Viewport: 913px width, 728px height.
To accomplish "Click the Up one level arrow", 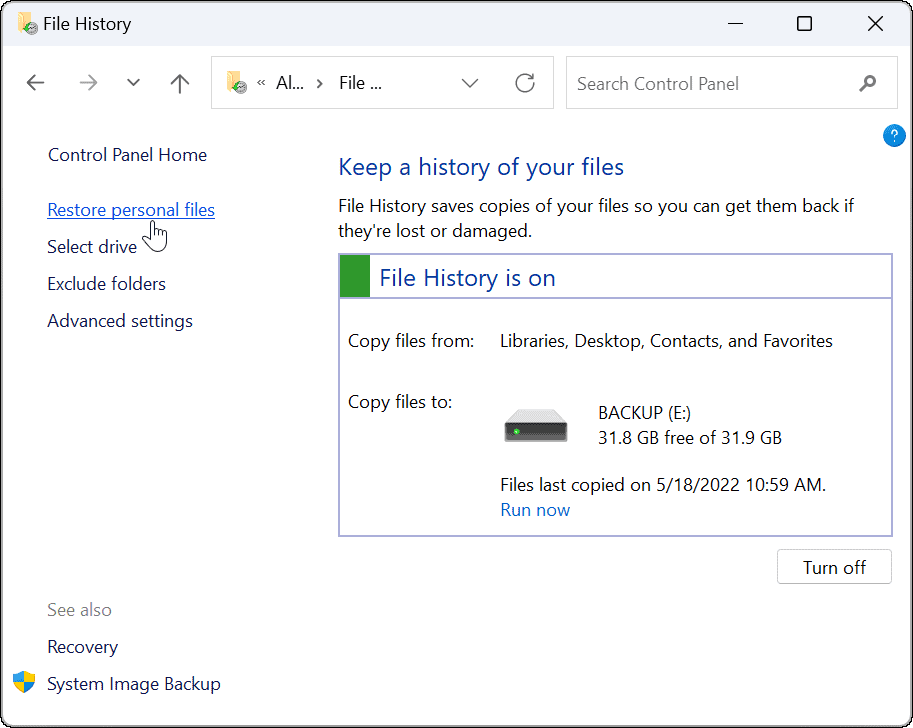I will (x=179, y=83).
